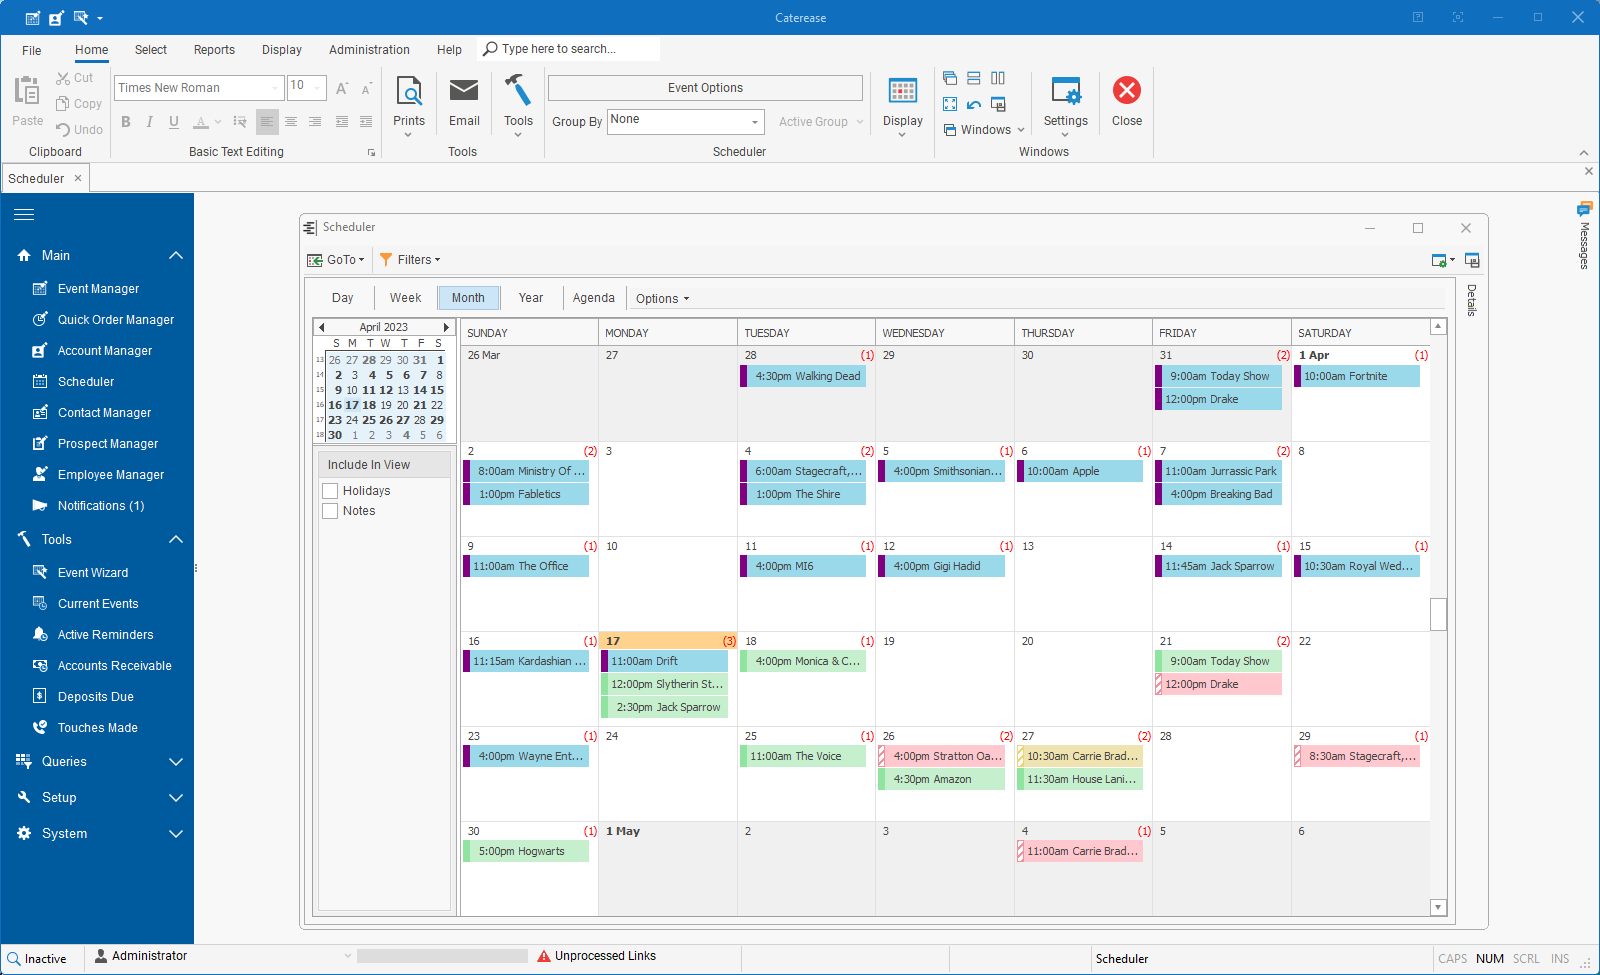The width and height of the screenshot is (1600, 975).
Task: Enable the Holidays checkbox
Action: [330, 490]
